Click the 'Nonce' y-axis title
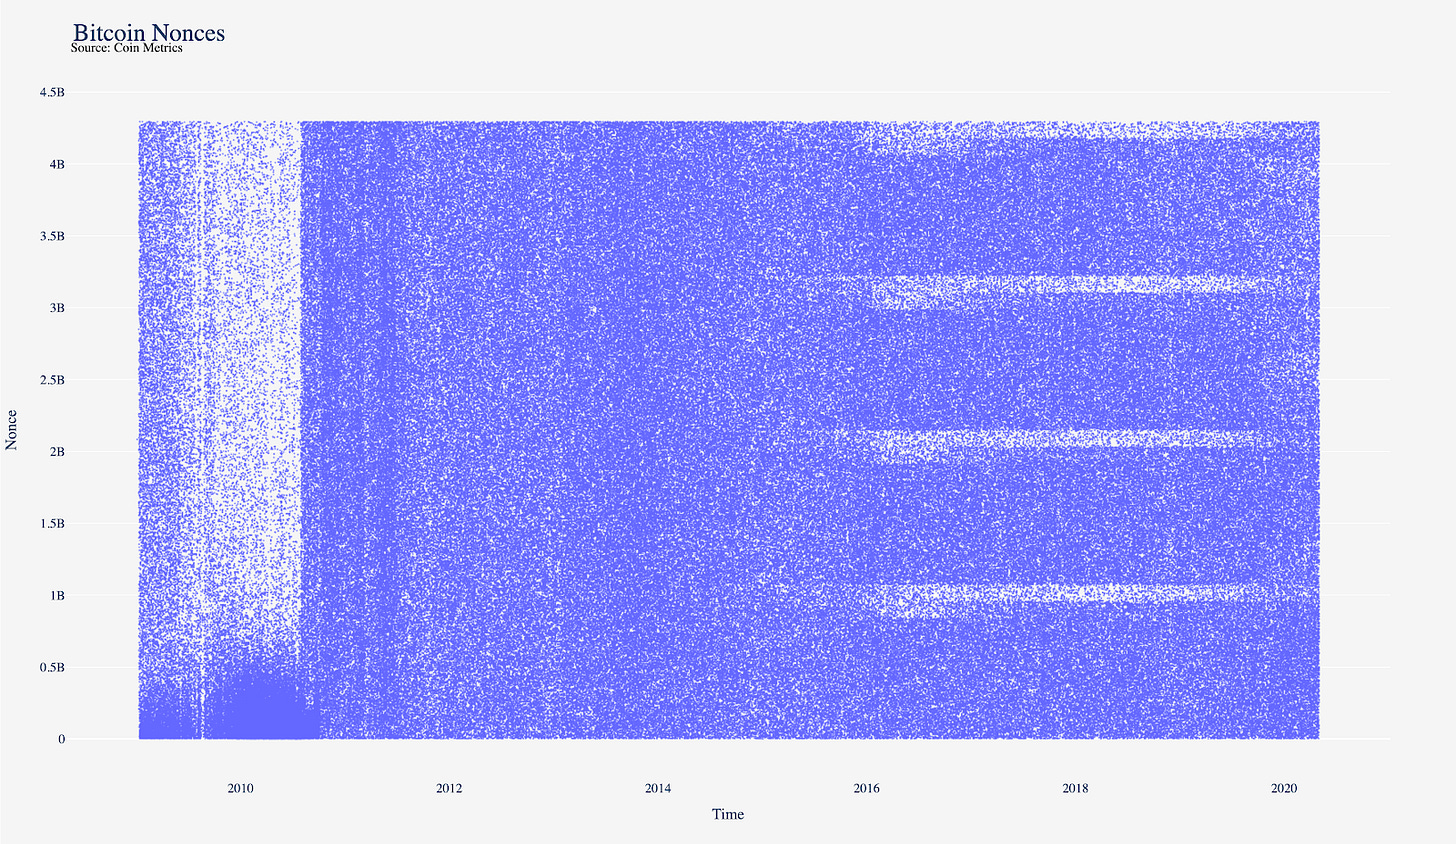Screen dimensions: 1456x844 pyautogui.click(x=12, y=429)
